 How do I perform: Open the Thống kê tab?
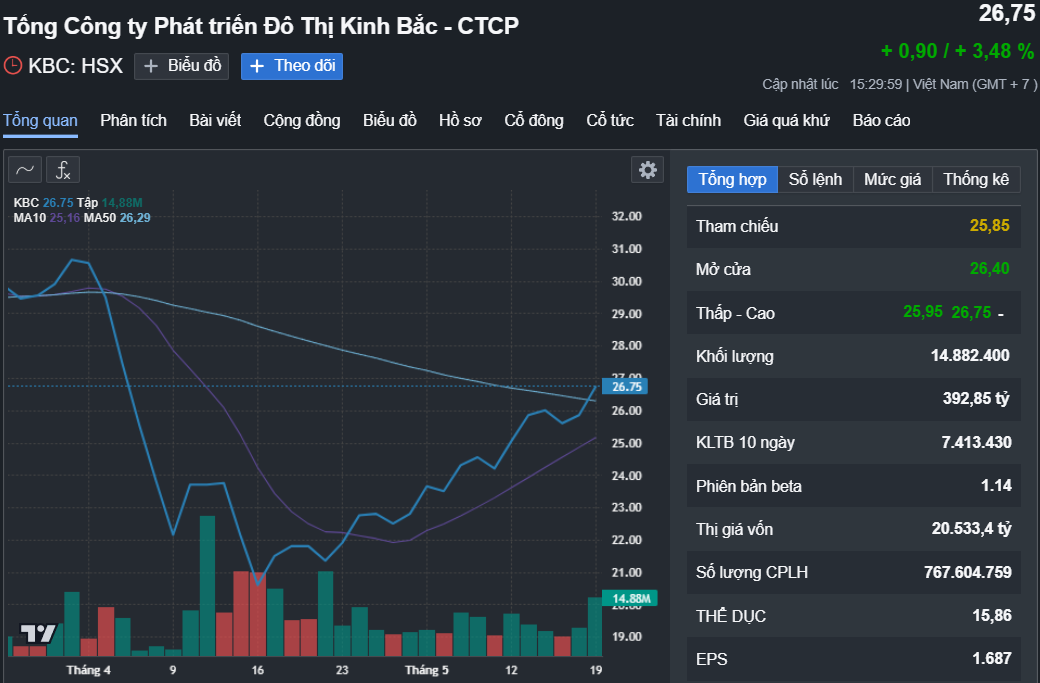(978, 179)
